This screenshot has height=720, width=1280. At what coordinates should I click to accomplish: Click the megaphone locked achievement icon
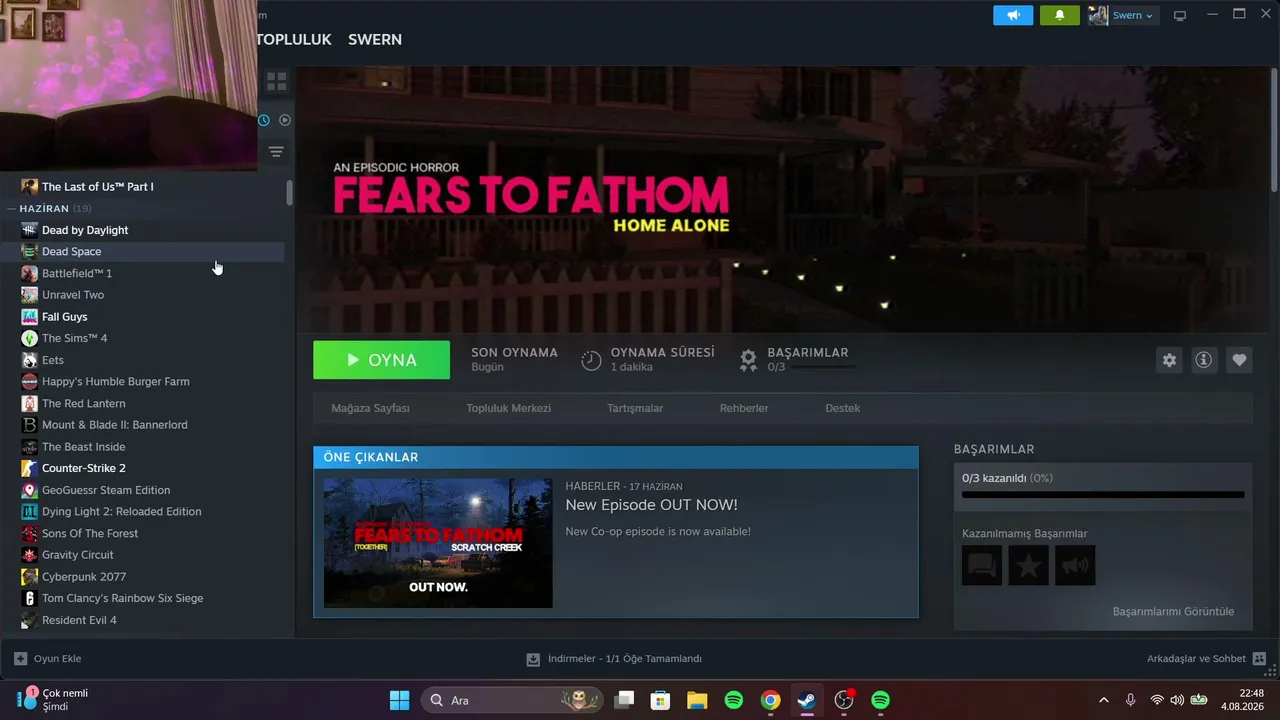(x=1075, y=566)
